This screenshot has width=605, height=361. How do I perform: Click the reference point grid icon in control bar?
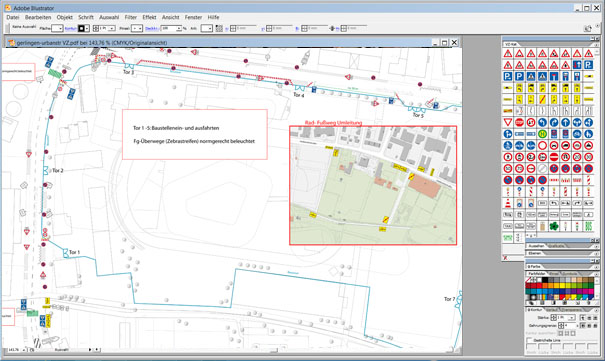[219, 29]
